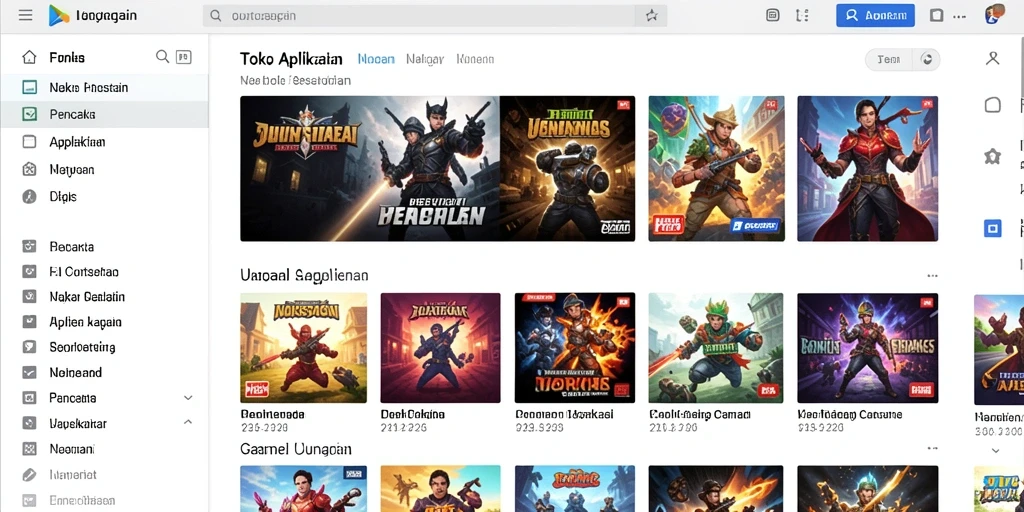Viewport: 1024px width, 512px height.
Task: Toggle the check icon beside Nakar Cealatin
Action: pyautogui.click(x=29, y=296)
